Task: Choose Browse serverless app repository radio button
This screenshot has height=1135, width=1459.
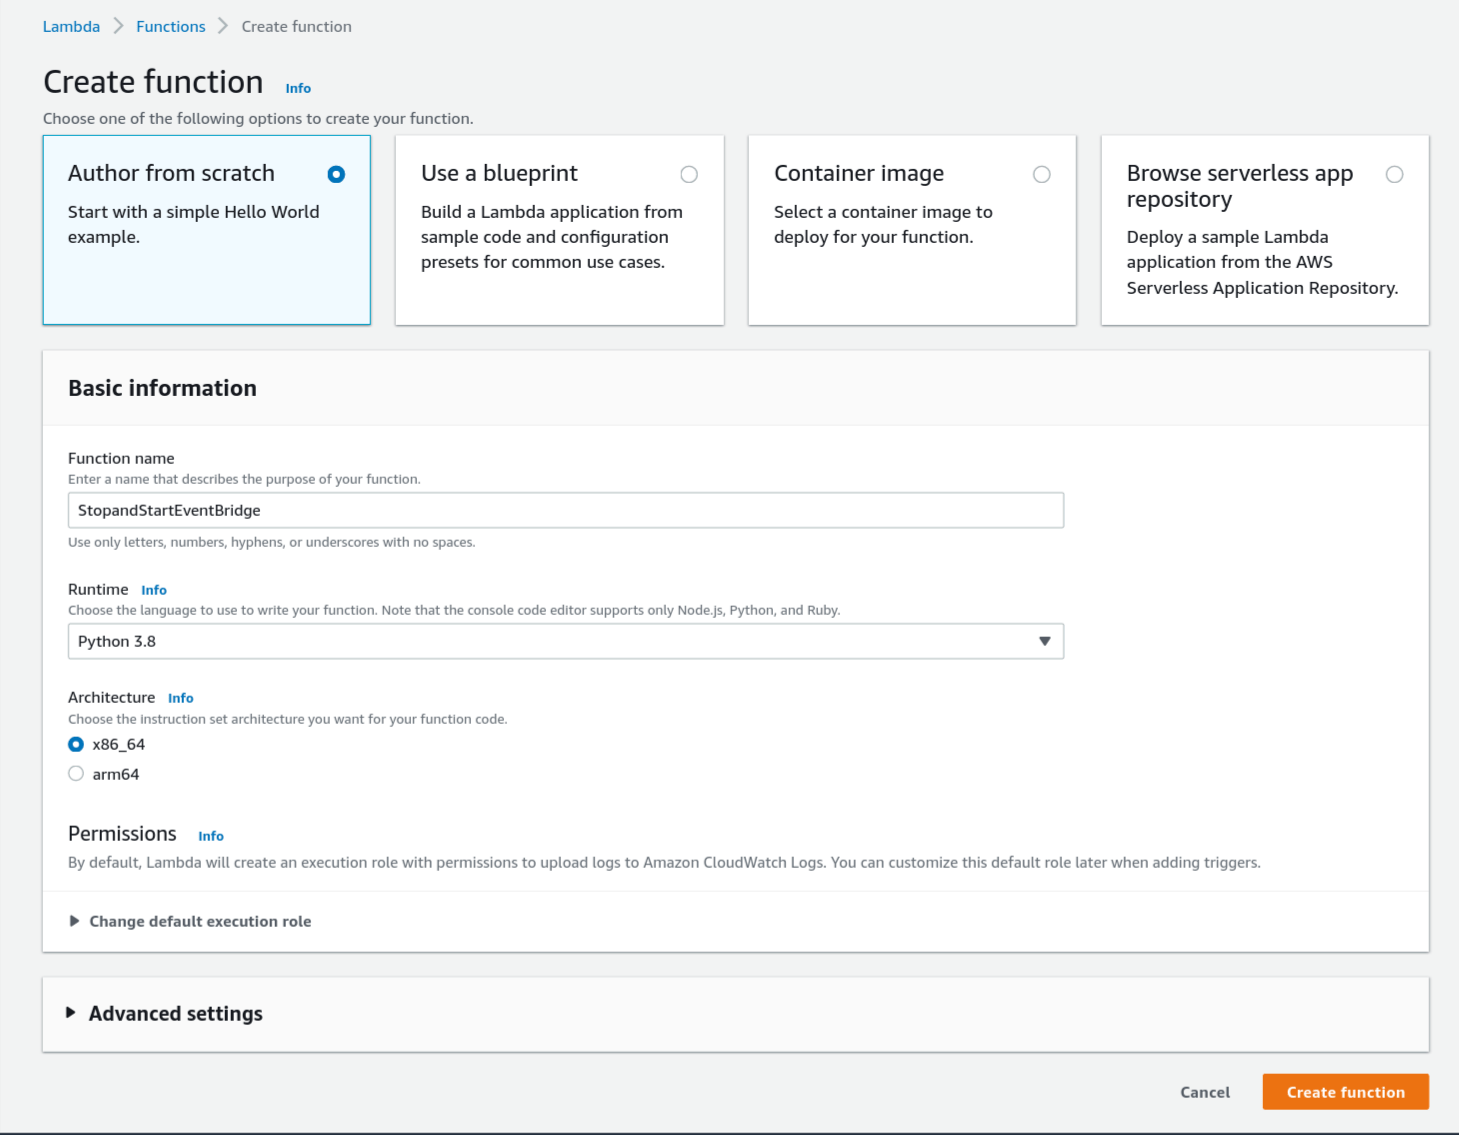Action: [x=1395, y=174]
